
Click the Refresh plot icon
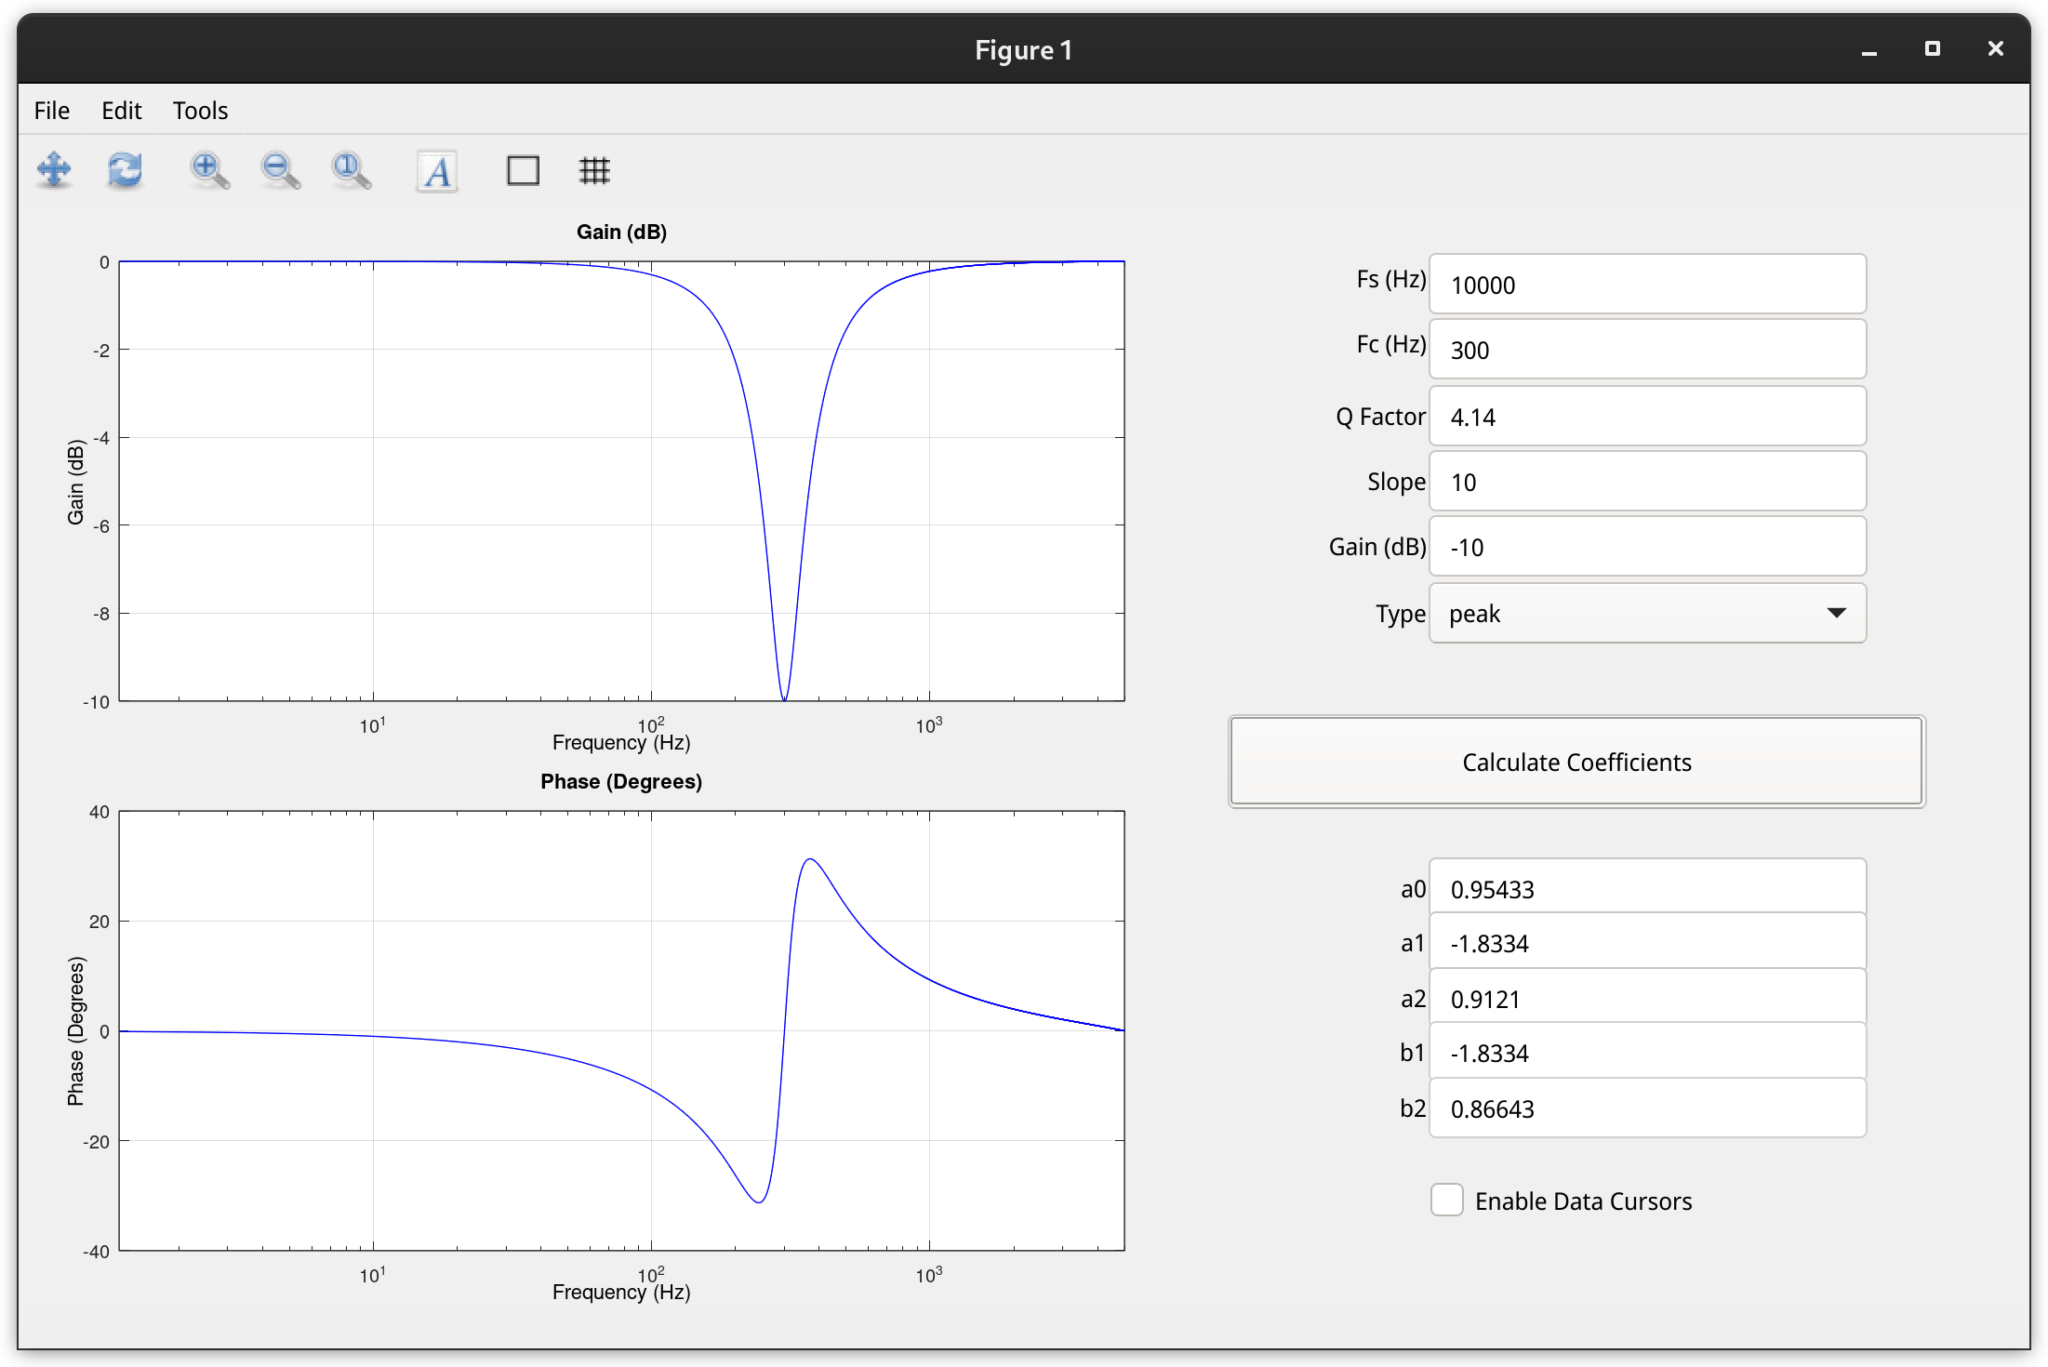click(x=123, y=170)
